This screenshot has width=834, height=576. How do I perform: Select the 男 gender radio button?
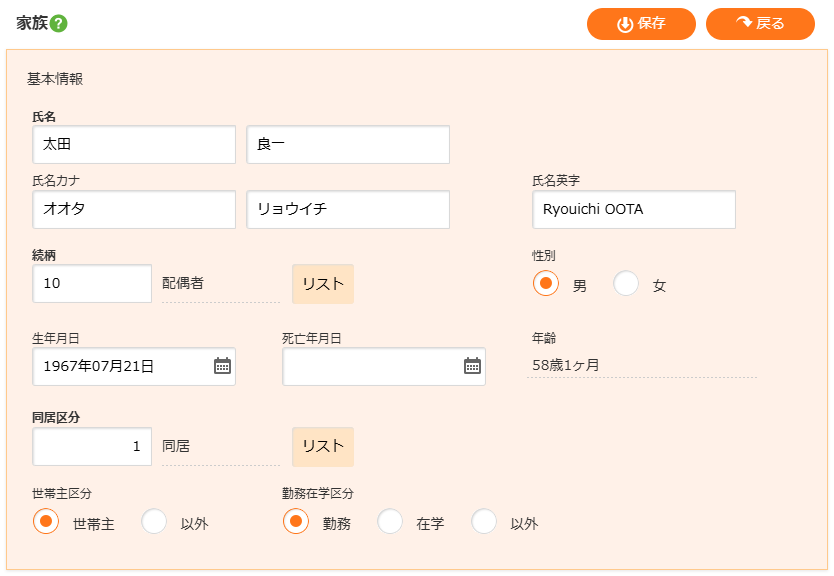click(546, 284)
